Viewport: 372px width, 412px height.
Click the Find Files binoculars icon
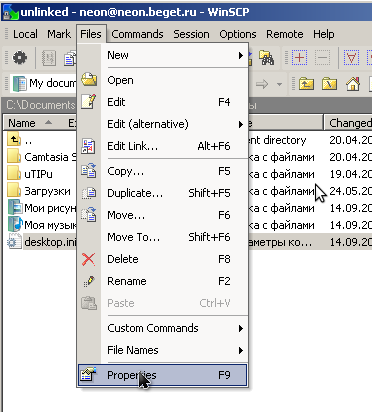click(266, 58)
